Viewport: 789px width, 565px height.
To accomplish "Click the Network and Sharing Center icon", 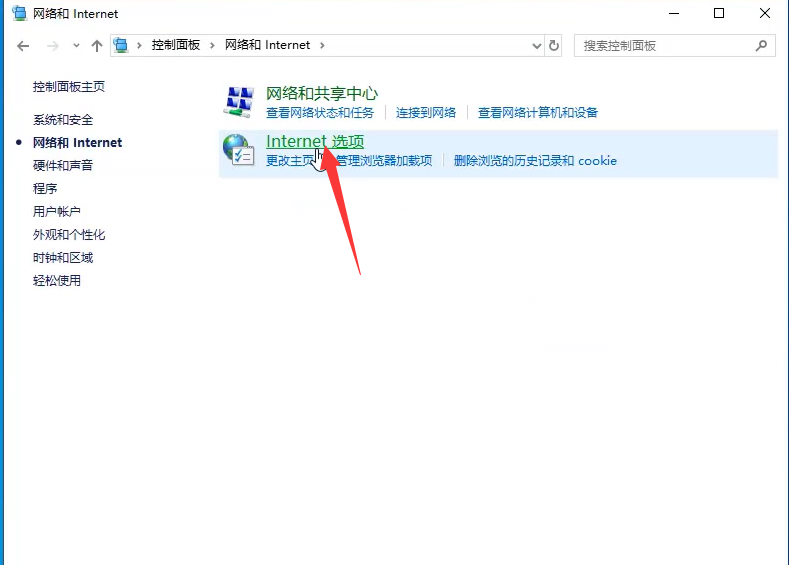I will point(239,102).
